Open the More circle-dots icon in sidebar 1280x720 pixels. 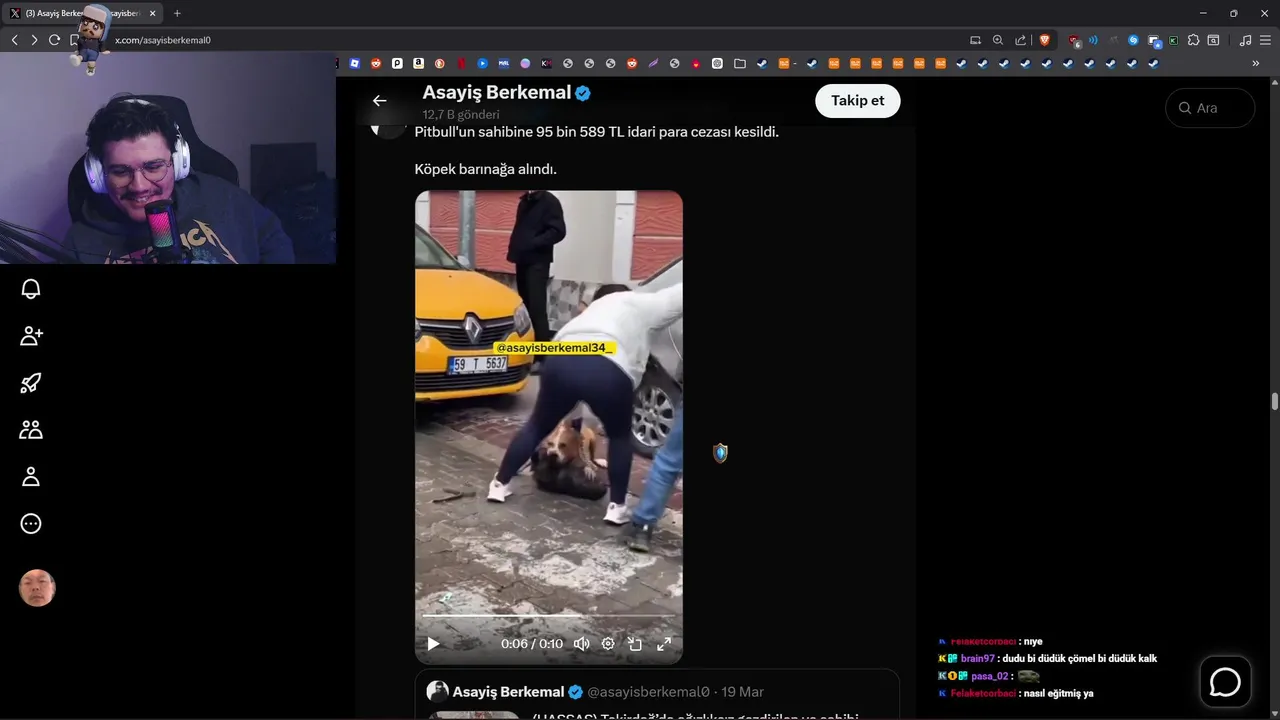(31, 524)
